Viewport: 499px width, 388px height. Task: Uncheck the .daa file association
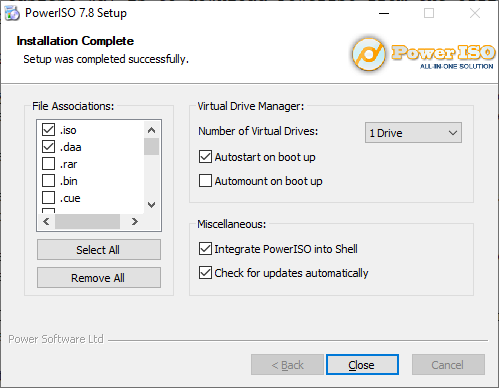point(49,146)
